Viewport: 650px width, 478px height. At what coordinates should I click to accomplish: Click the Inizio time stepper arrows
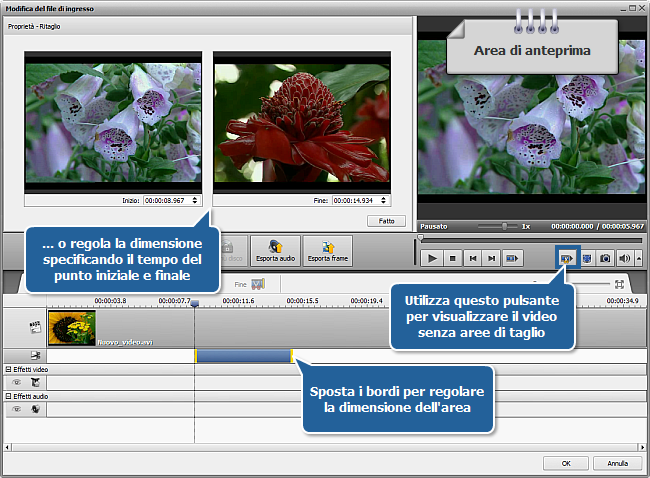(x=193, y=200)
